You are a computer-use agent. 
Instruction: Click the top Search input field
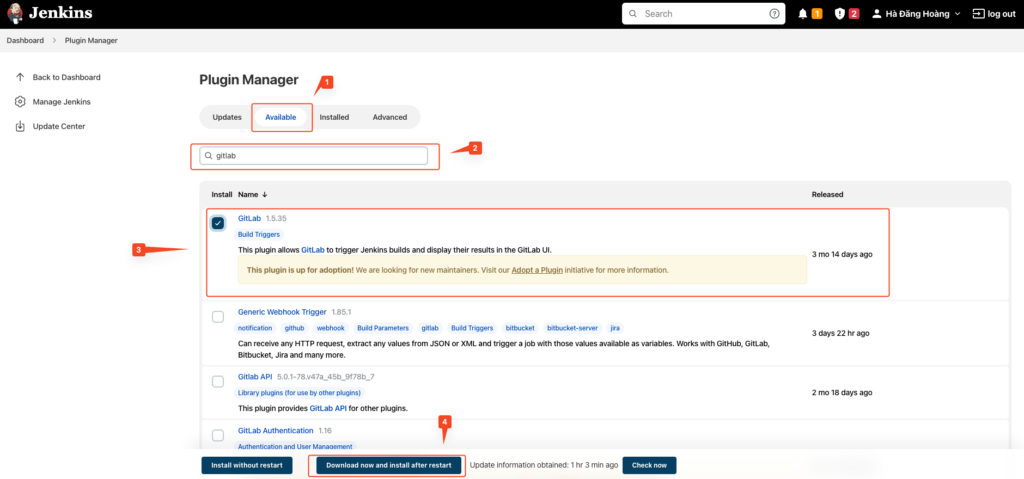[704, 14]
